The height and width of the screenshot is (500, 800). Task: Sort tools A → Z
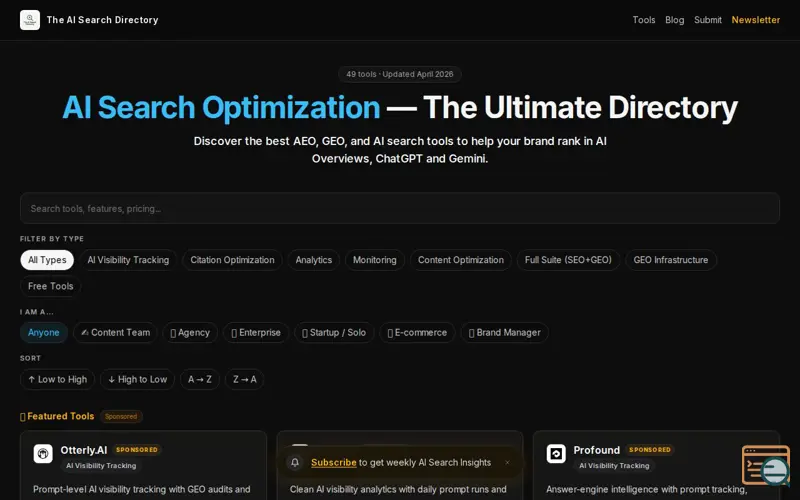[x=199, y=380]
